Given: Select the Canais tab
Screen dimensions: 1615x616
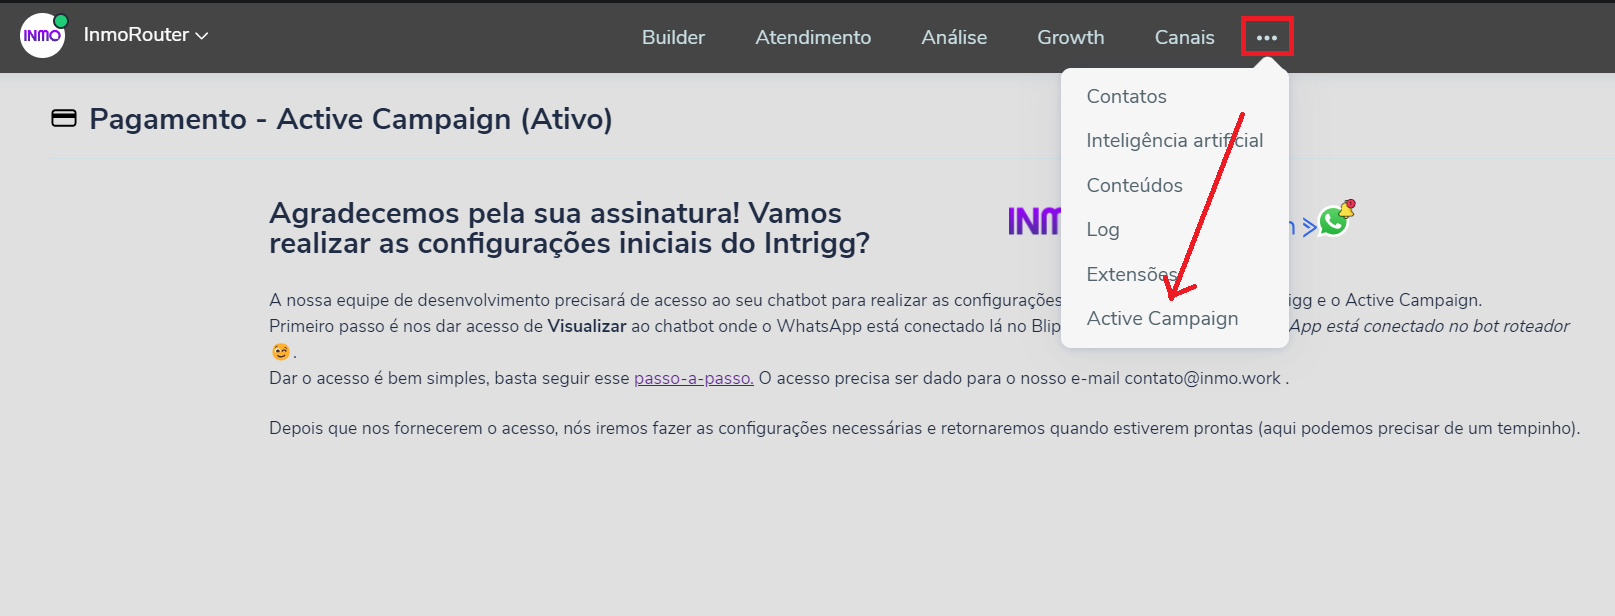Looking at the screenshot, I should (1184, 37).
